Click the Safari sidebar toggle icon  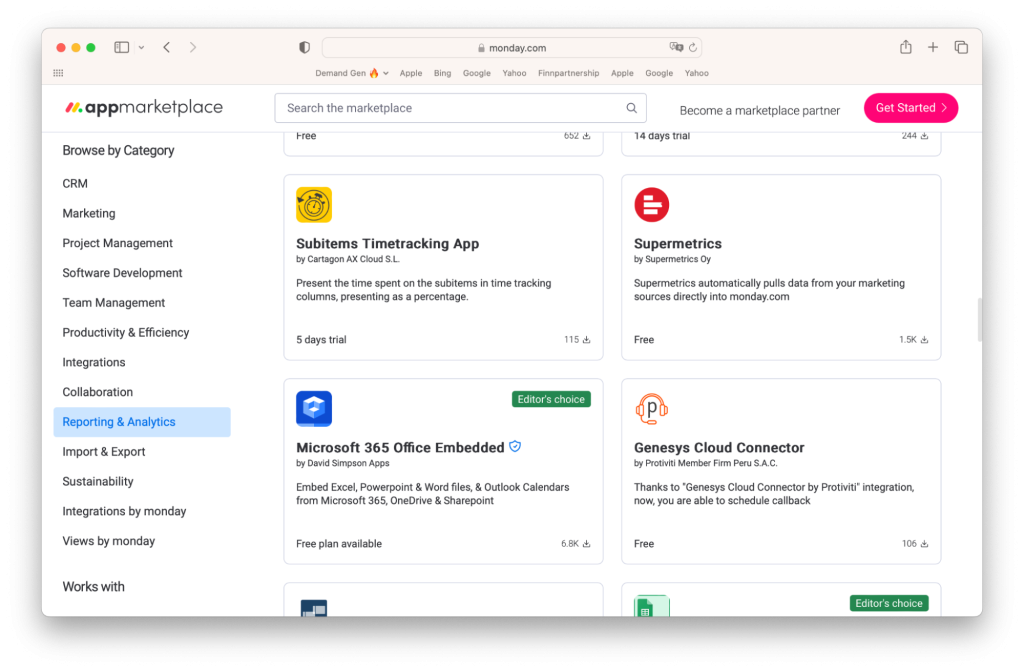pyautogui.click(x=121, y=47)
